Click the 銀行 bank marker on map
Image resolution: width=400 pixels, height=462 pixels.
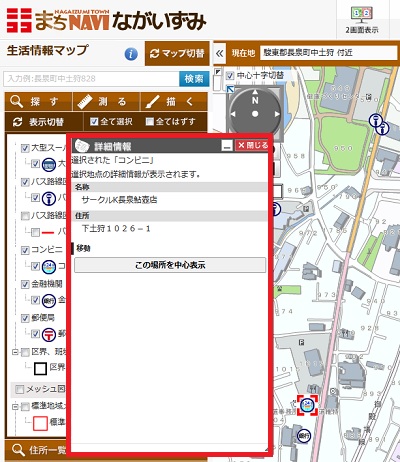tap(304, 435)
